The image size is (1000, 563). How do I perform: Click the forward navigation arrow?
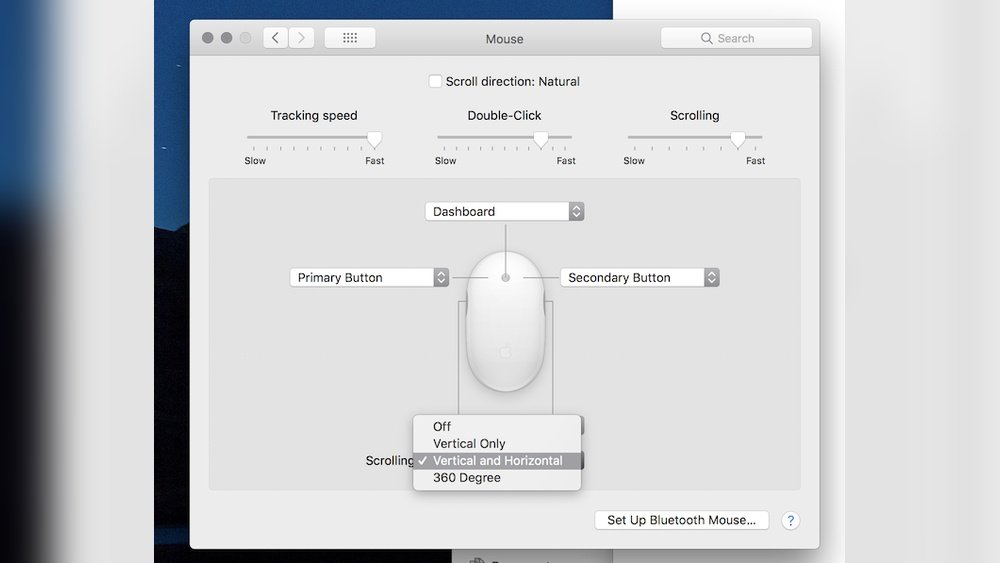click(301, 38)
